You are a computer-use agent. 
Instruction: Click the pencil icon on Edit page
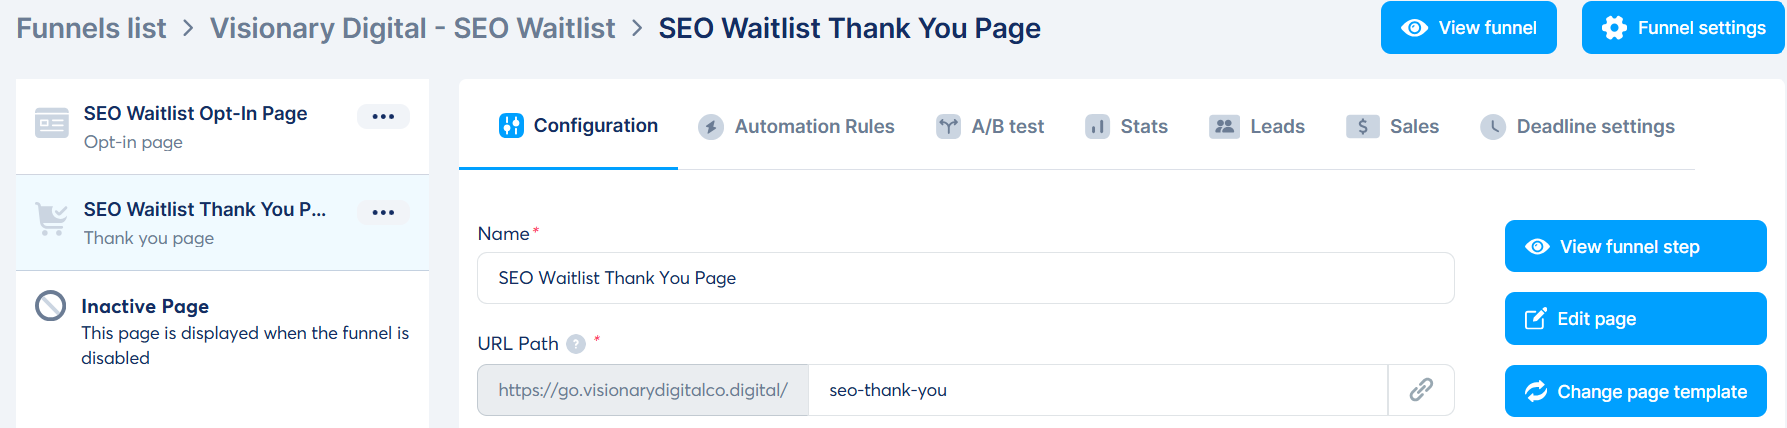(x=1535, y=319)
